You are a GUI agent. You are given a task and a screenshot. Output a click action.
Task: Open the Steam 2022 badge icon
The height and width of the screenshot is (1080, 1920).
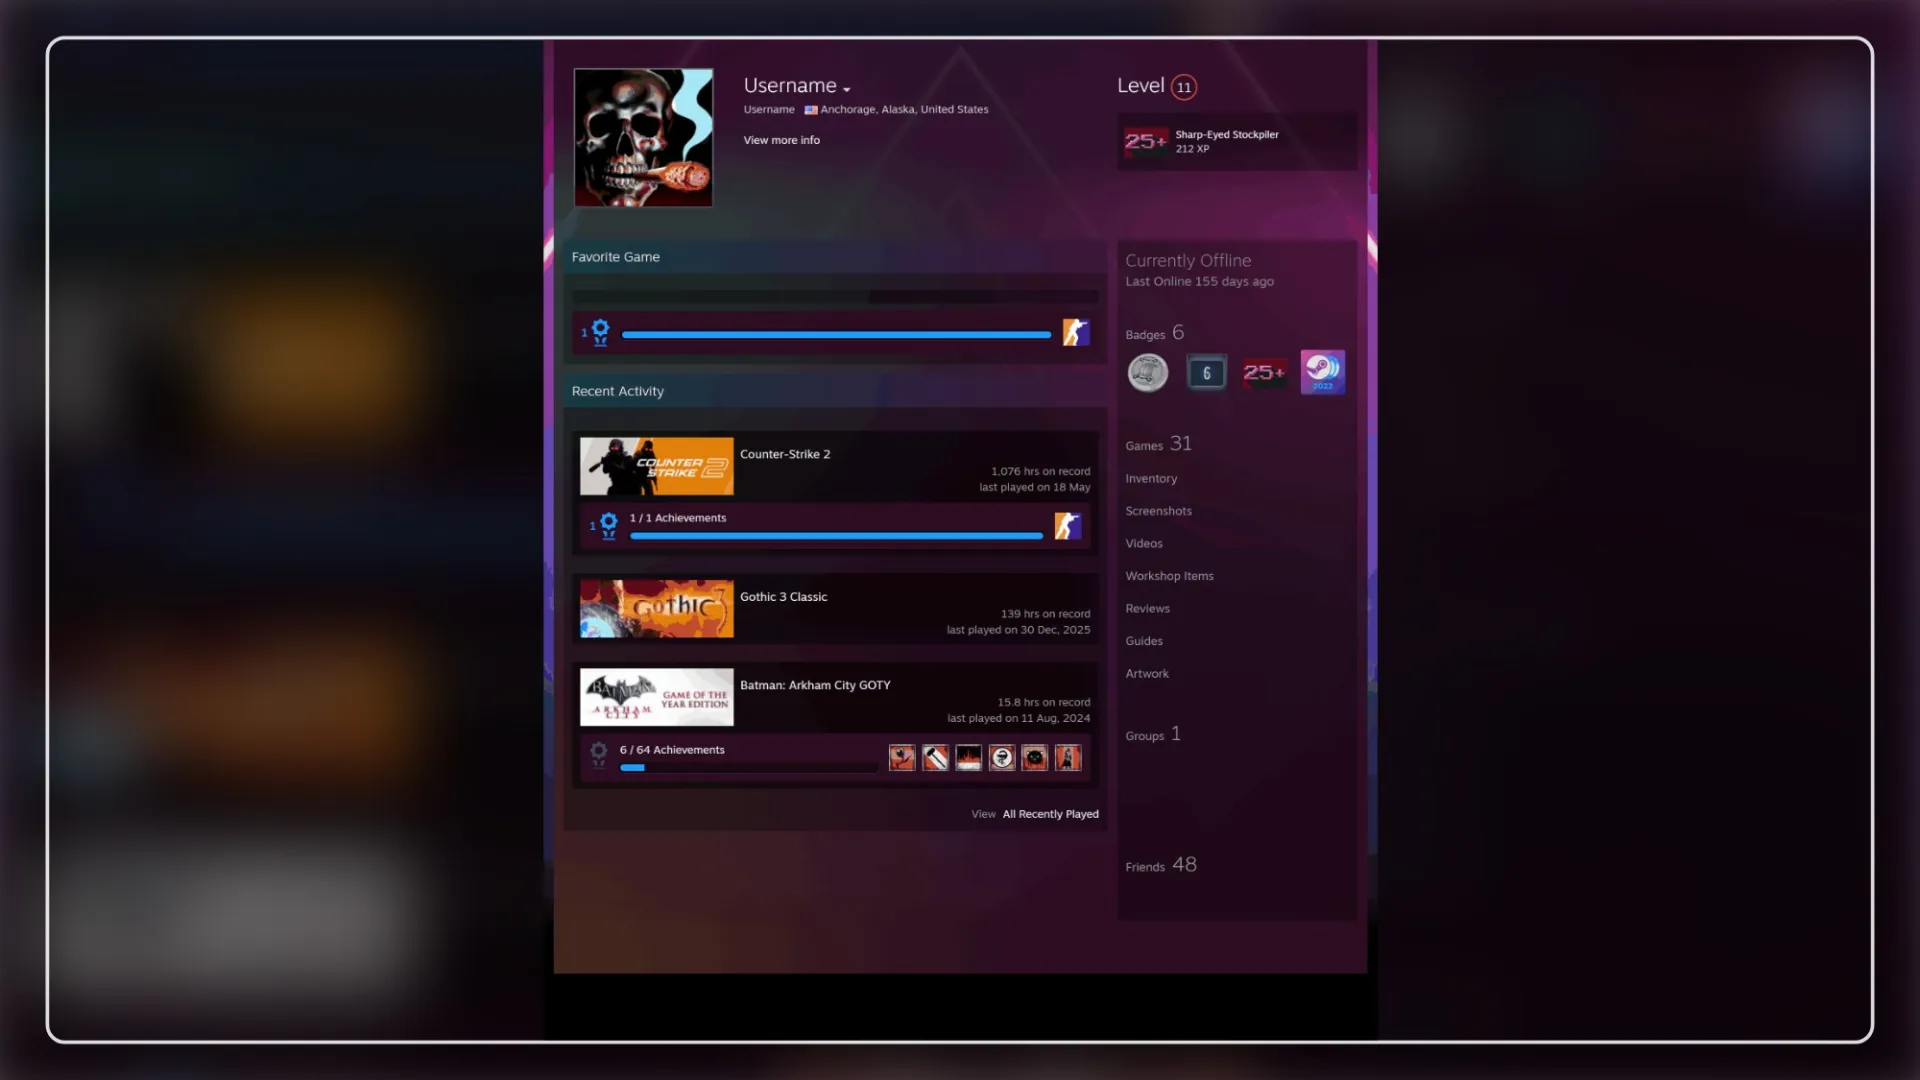click(1322, 372)
